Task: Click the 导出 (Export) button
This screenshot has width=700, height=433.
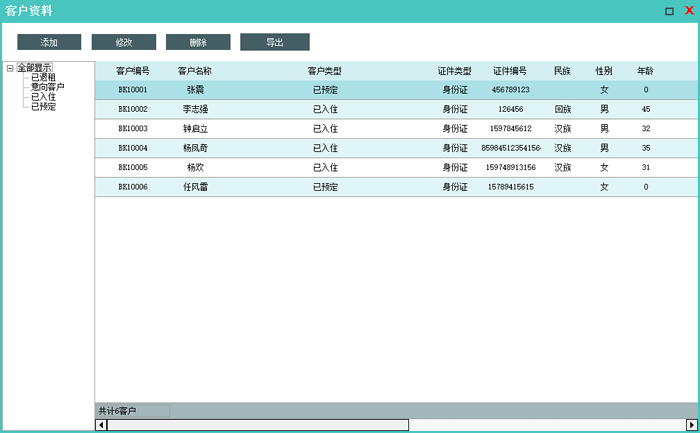Action: [x=274, y=42]
